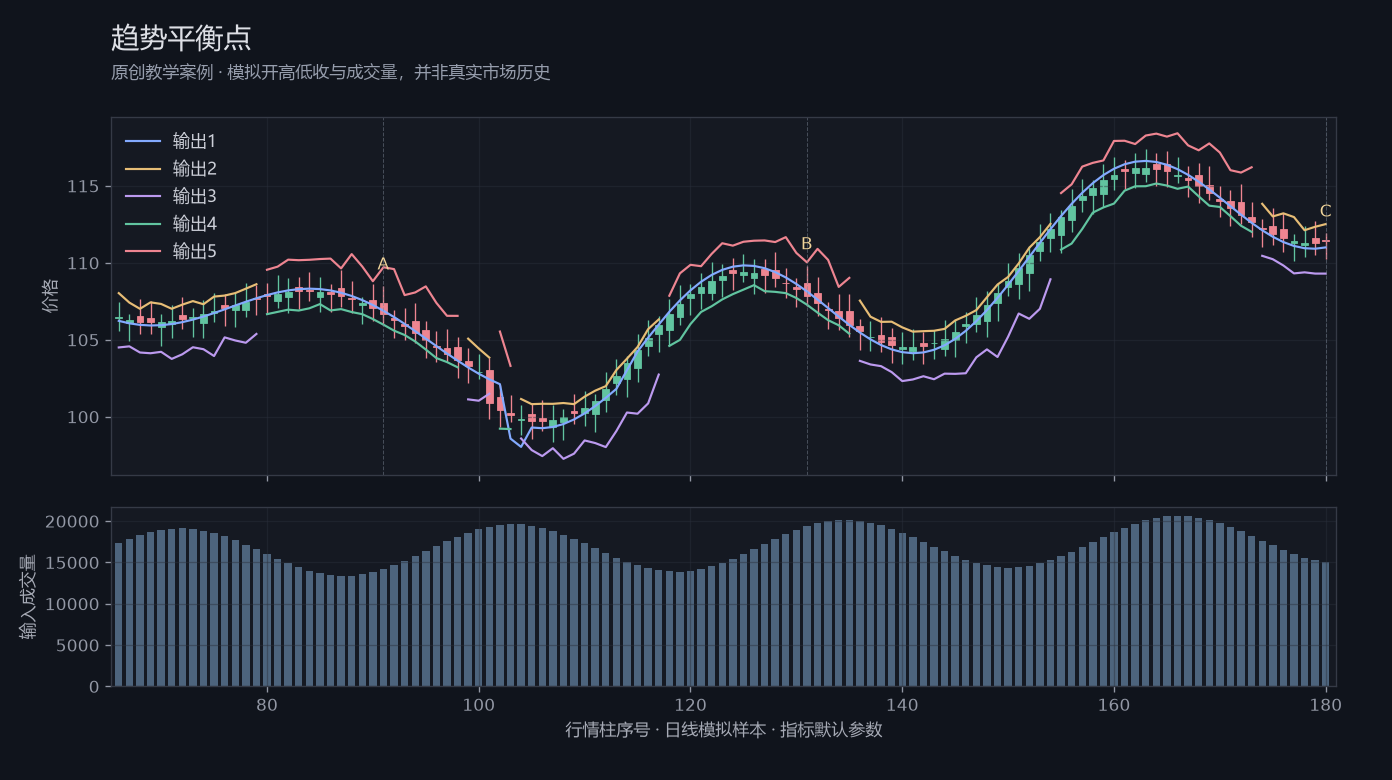The height and width of the screenshot is (780, 1392).
Task: Click the 输入成交量 axis label
Action: pos(27,597)
